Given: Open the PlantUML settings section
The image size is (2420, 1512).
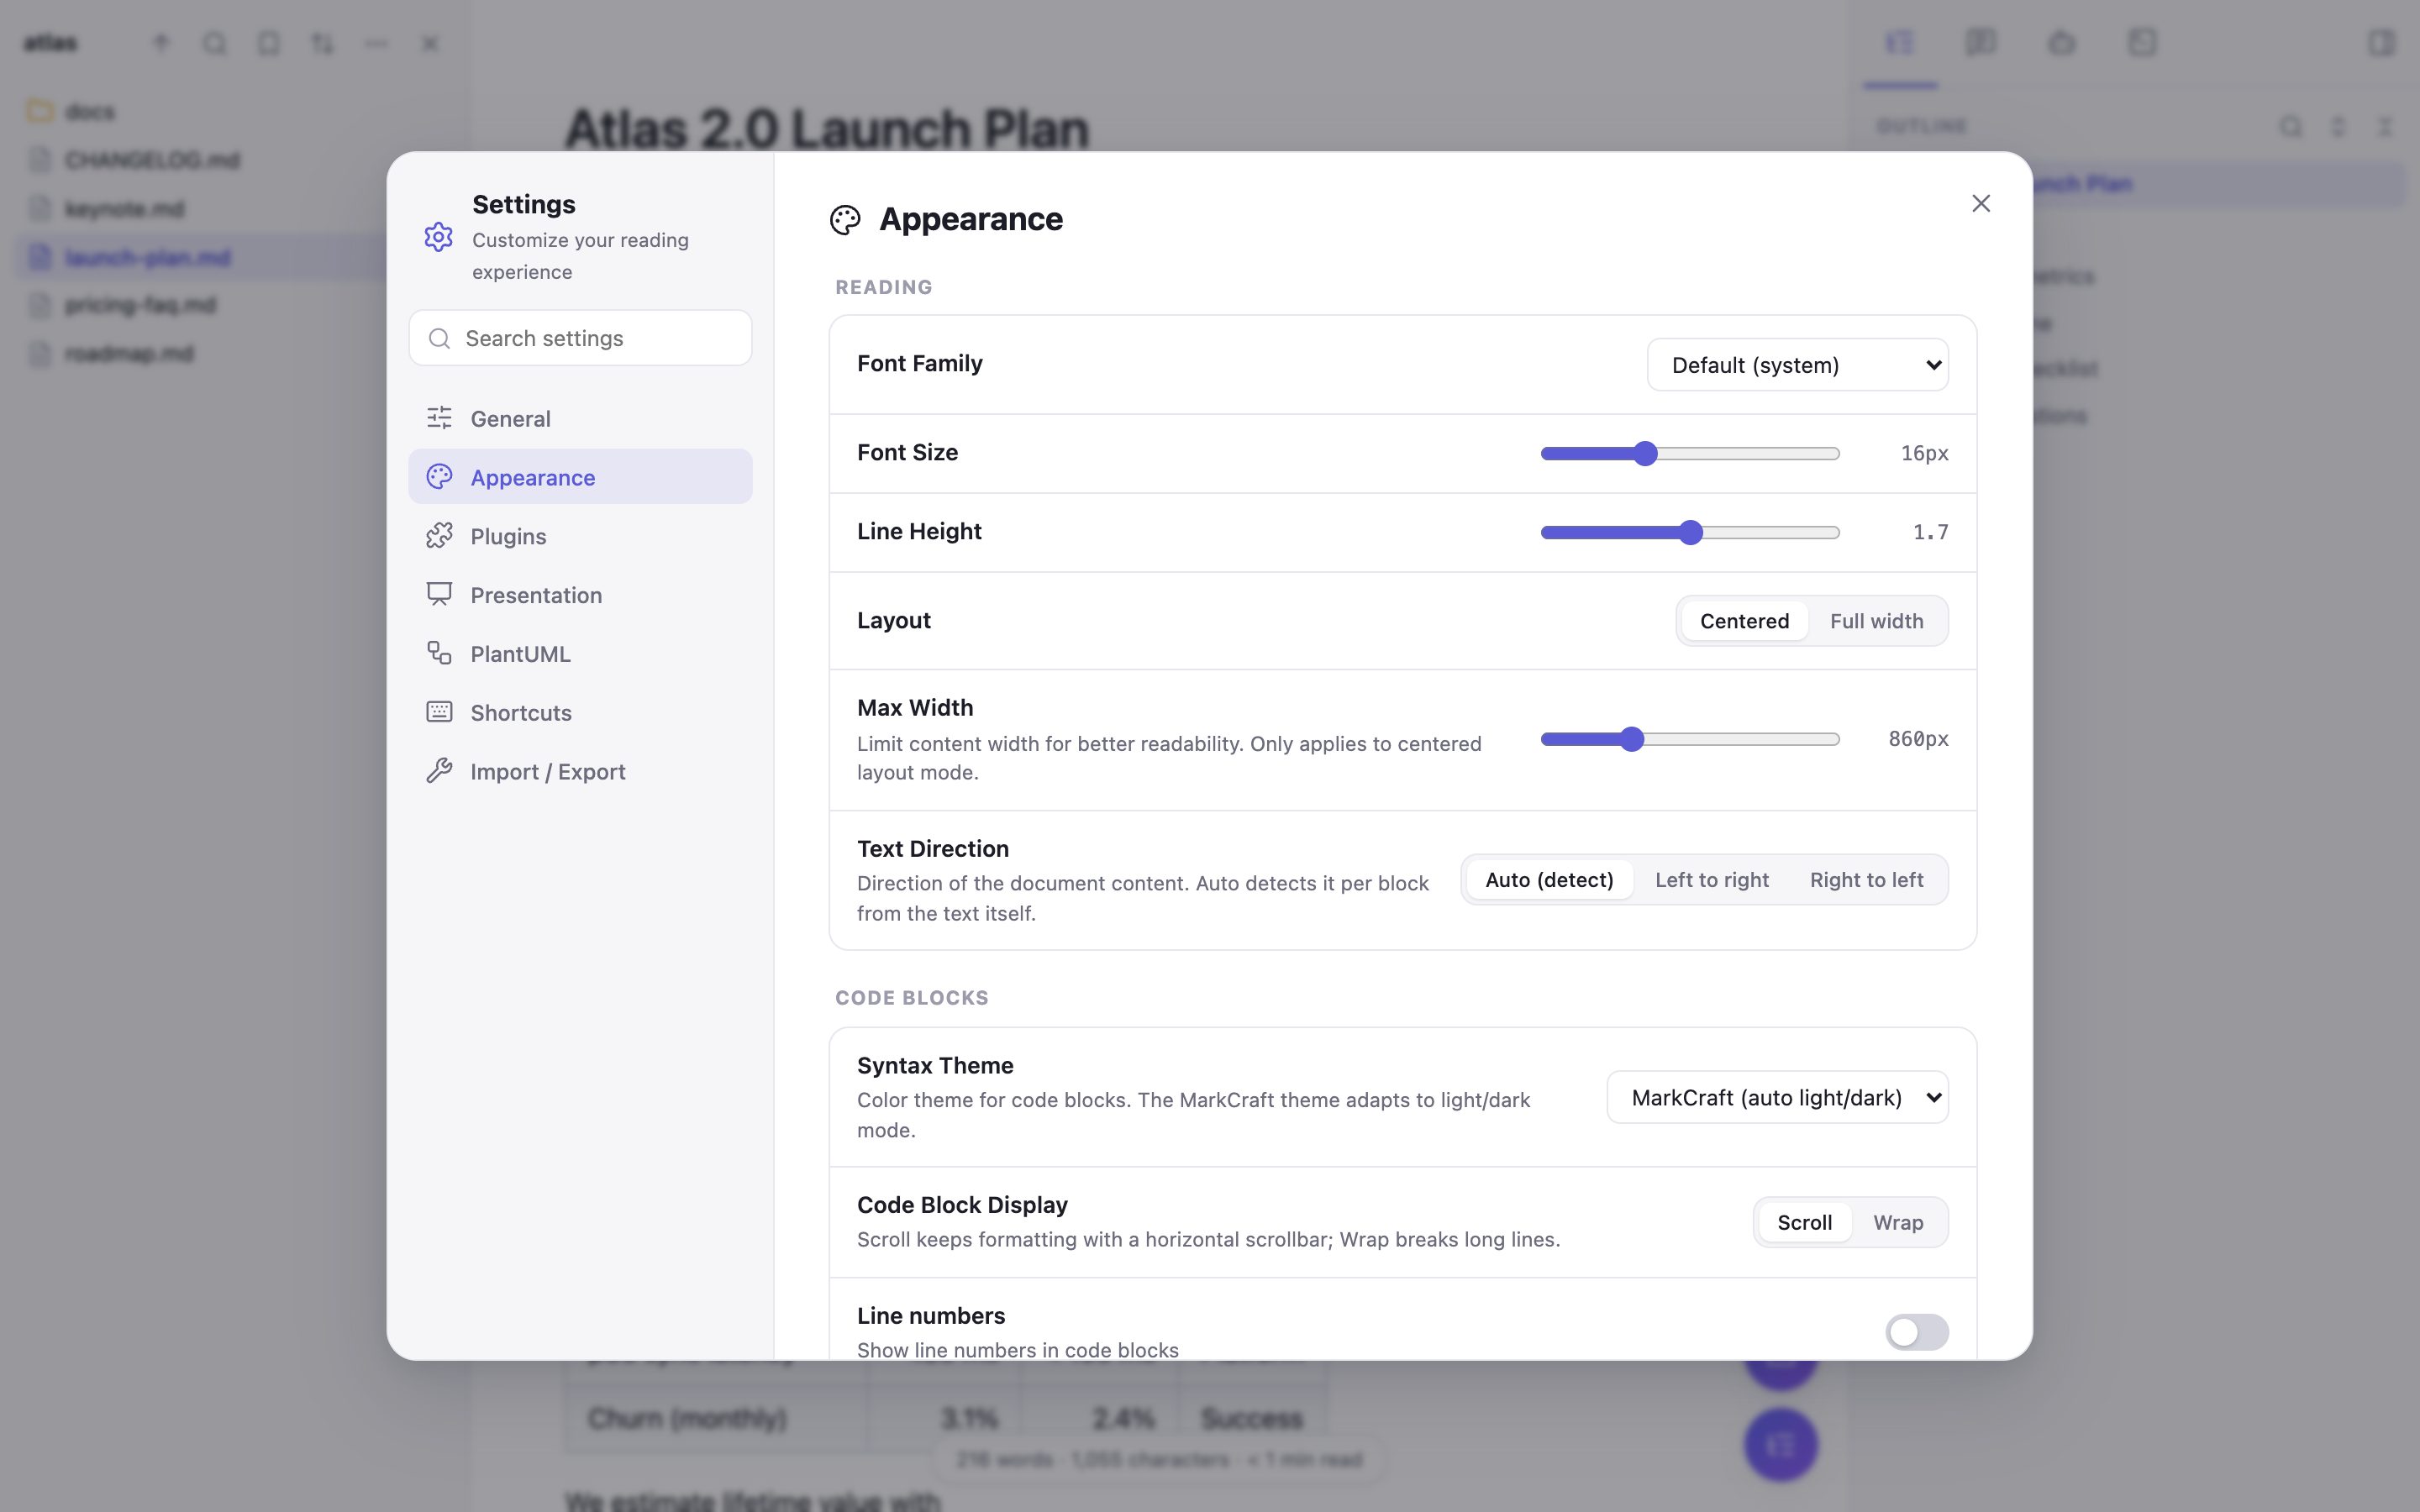Looking at the screenshot, I should [x=580, y=654].
